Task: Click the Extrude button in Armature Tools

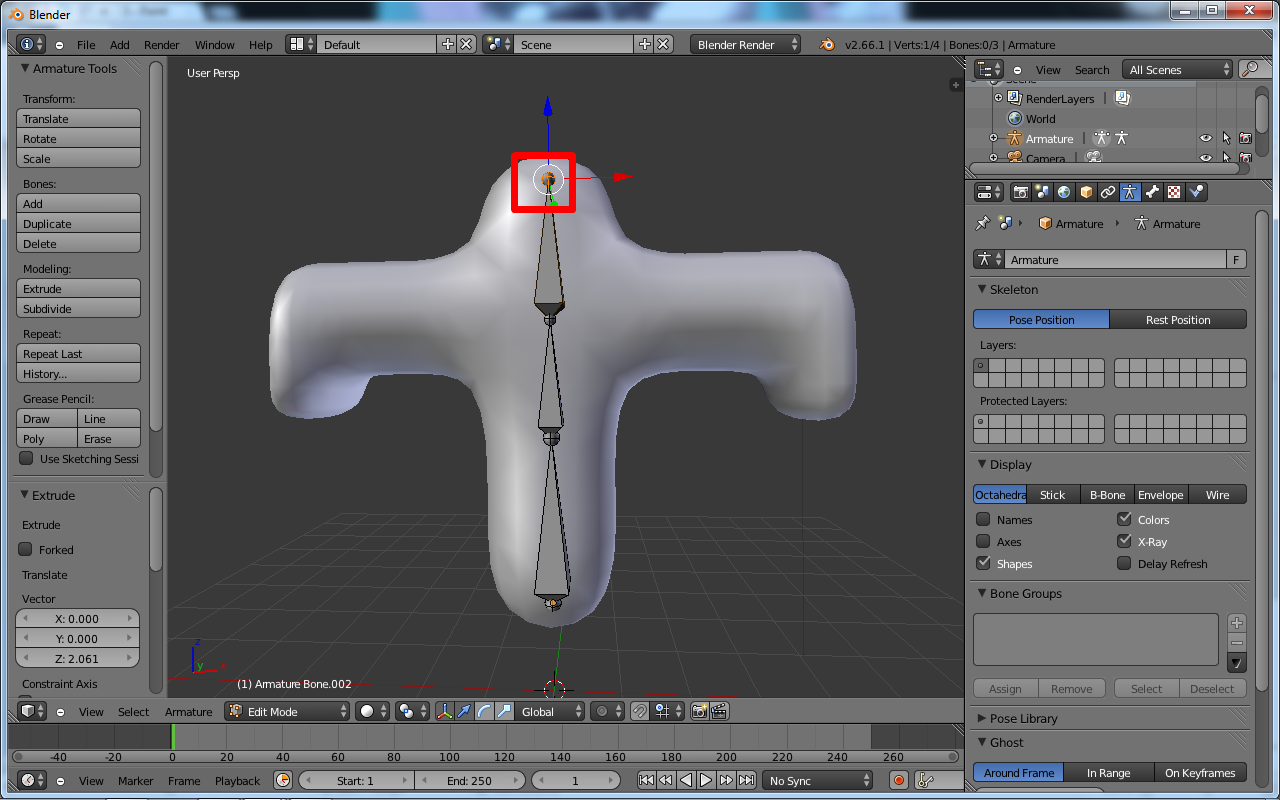Action: [x=78, y=288]
